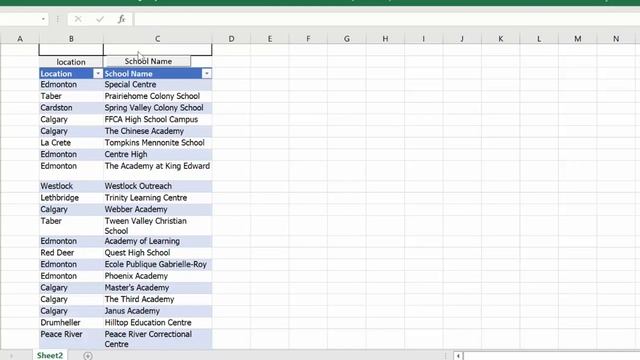The width and height of the screenshot is (640, 360).
Task: Select the Peace River Correctional Centre cell
Action: click(158, 339)
